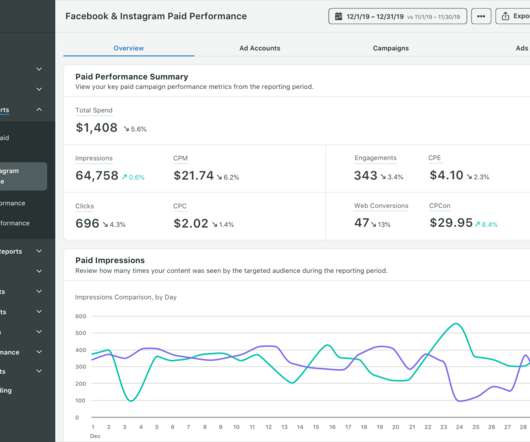The width and height of the screenshot is (530, 442).
Task: Click the purple line dip near day 24
Action: (x=459, y=401)
